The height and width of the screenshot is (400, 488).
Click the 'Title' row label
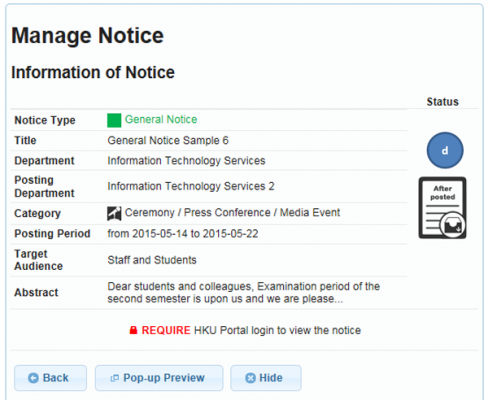pyautogui.click(x=25, y=140)
